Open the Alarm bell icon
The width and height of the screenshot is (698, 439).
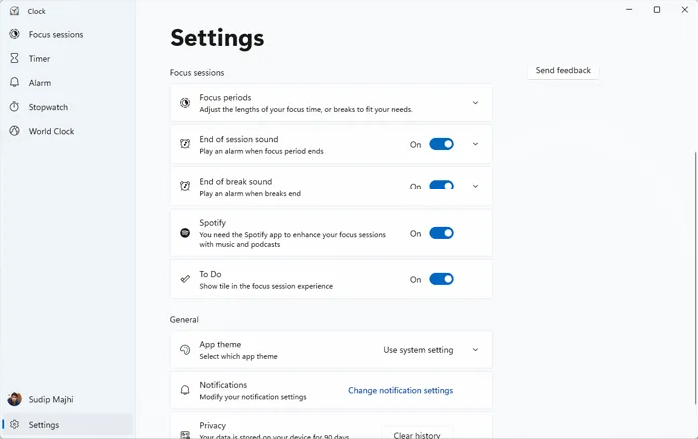click(x=15, y=83)
